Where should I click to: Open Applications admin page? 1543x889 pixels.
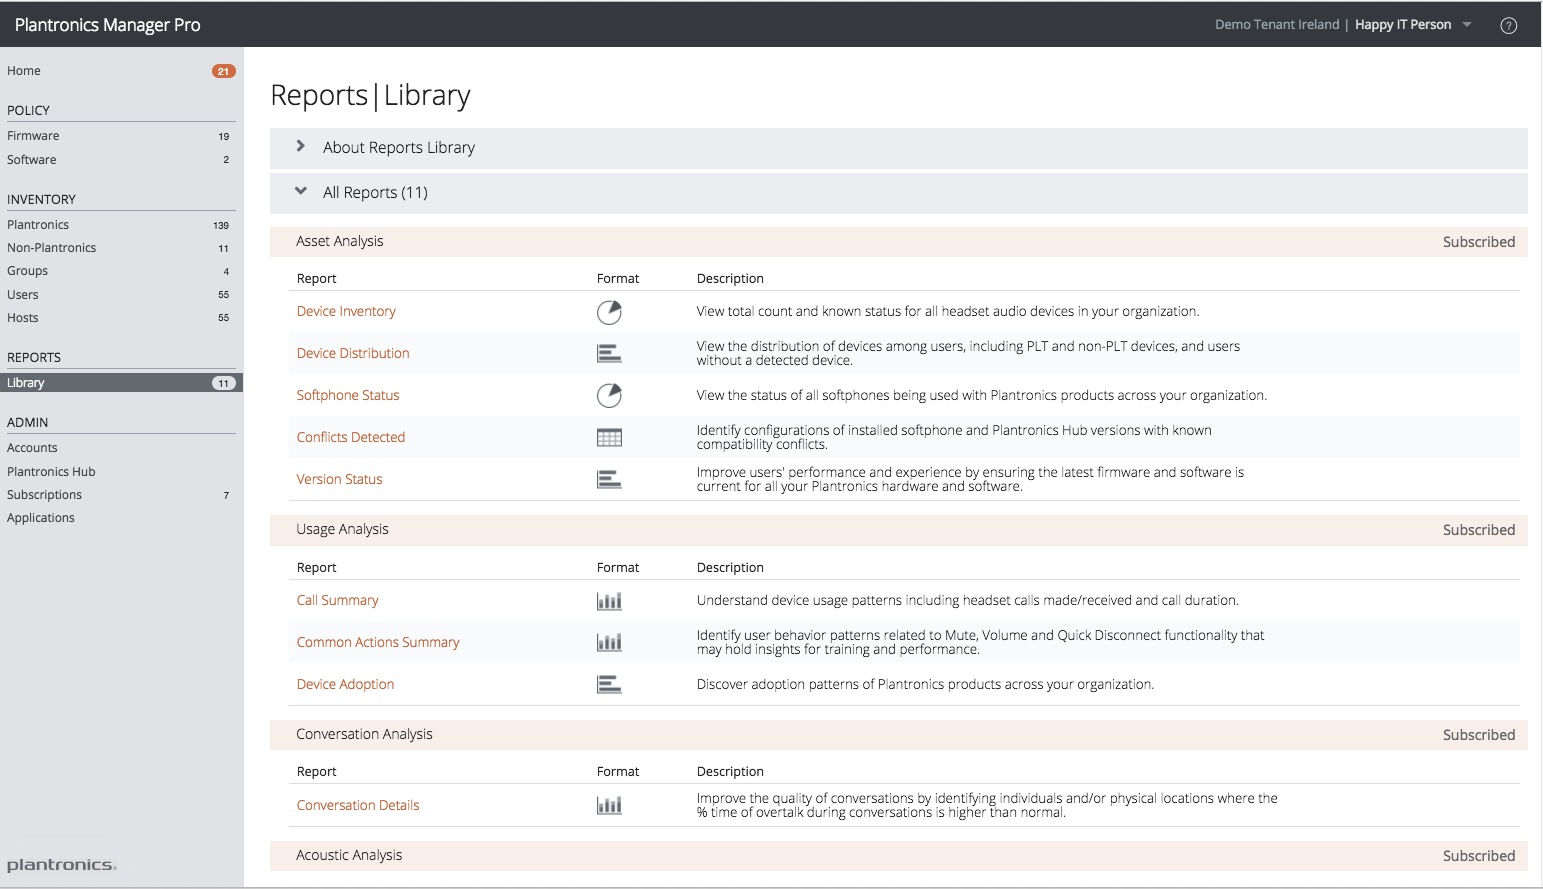pyautogui.click(x=41, y=518)
